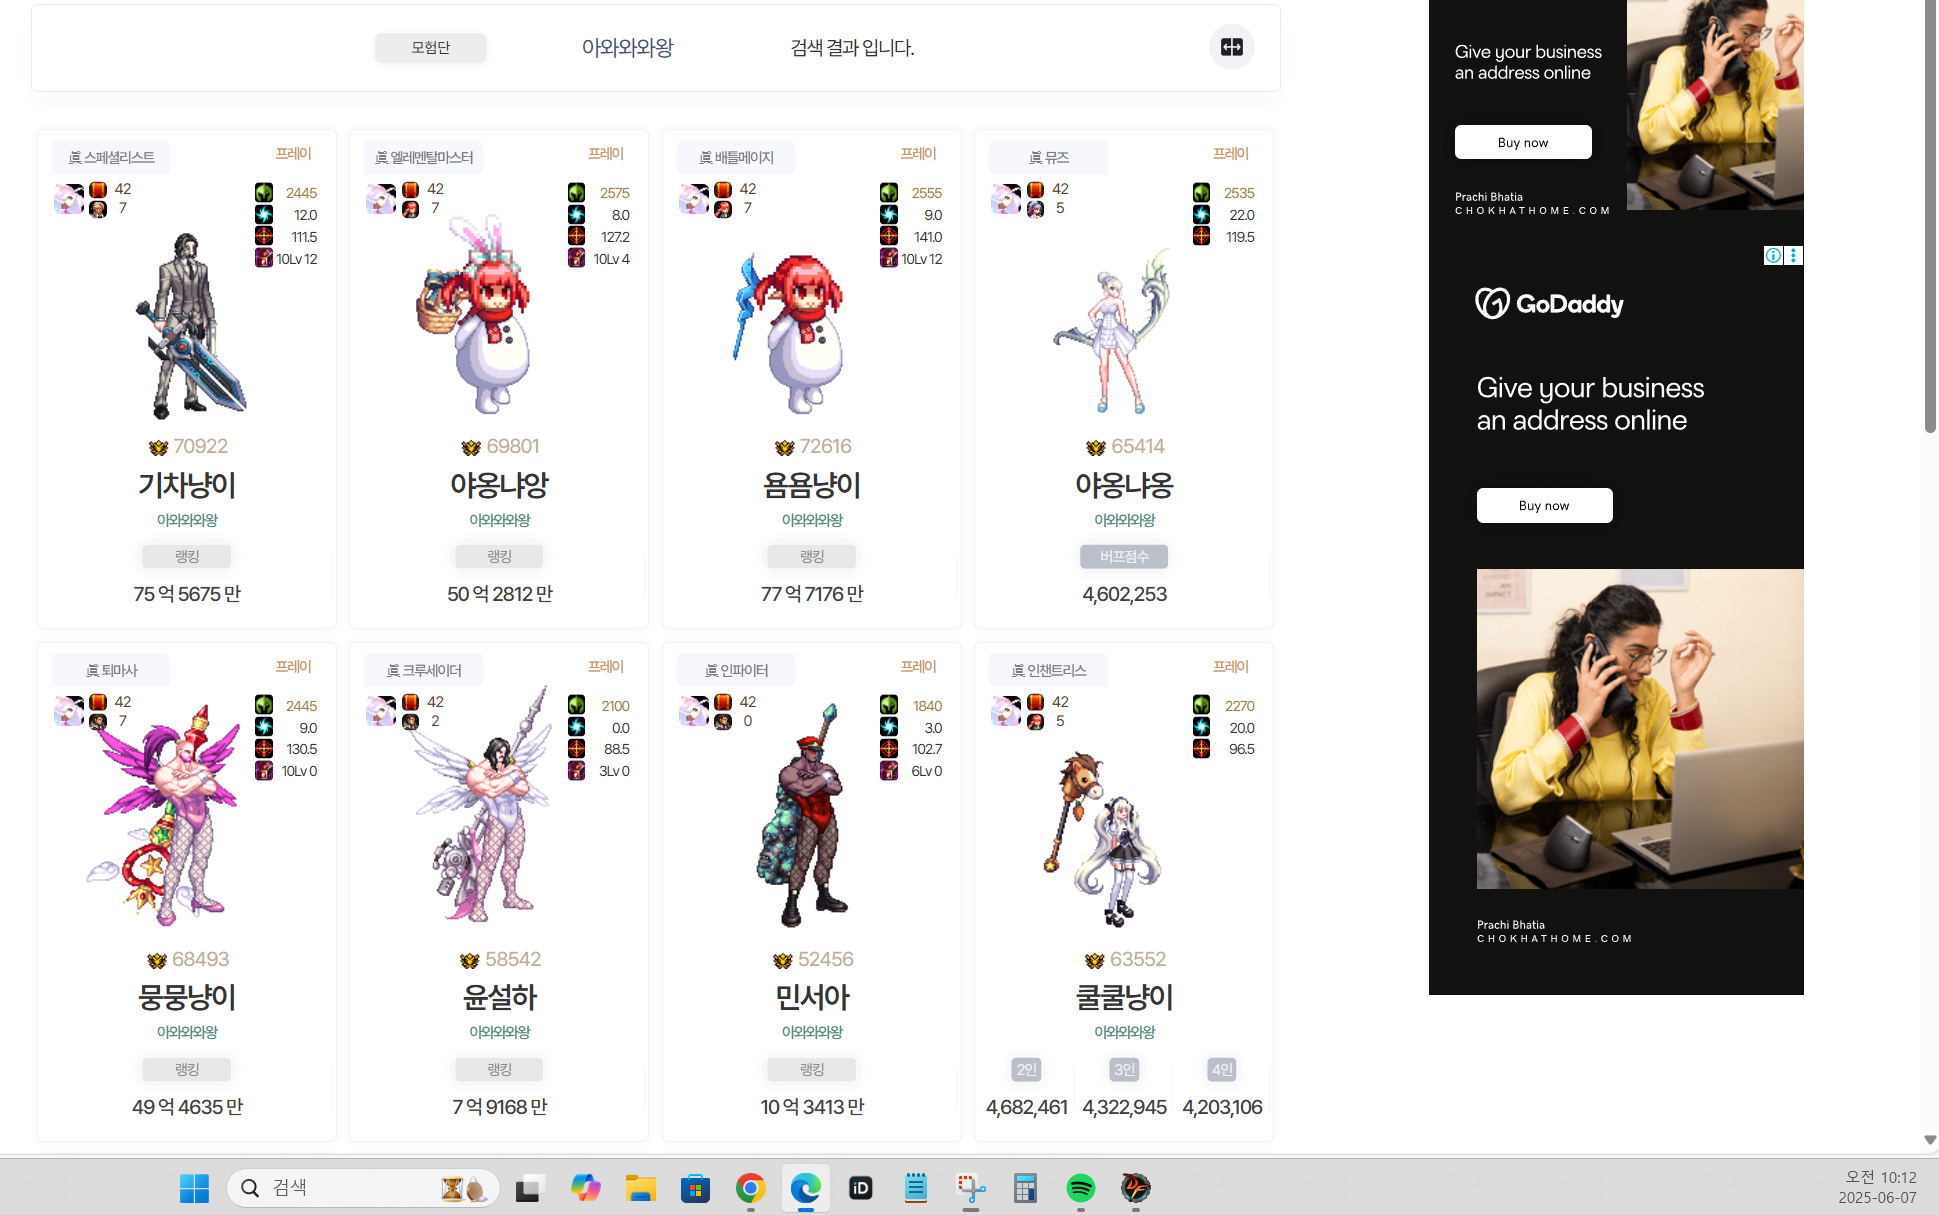Open Google Chrome from the taskbar

(x=750, y=1188)
